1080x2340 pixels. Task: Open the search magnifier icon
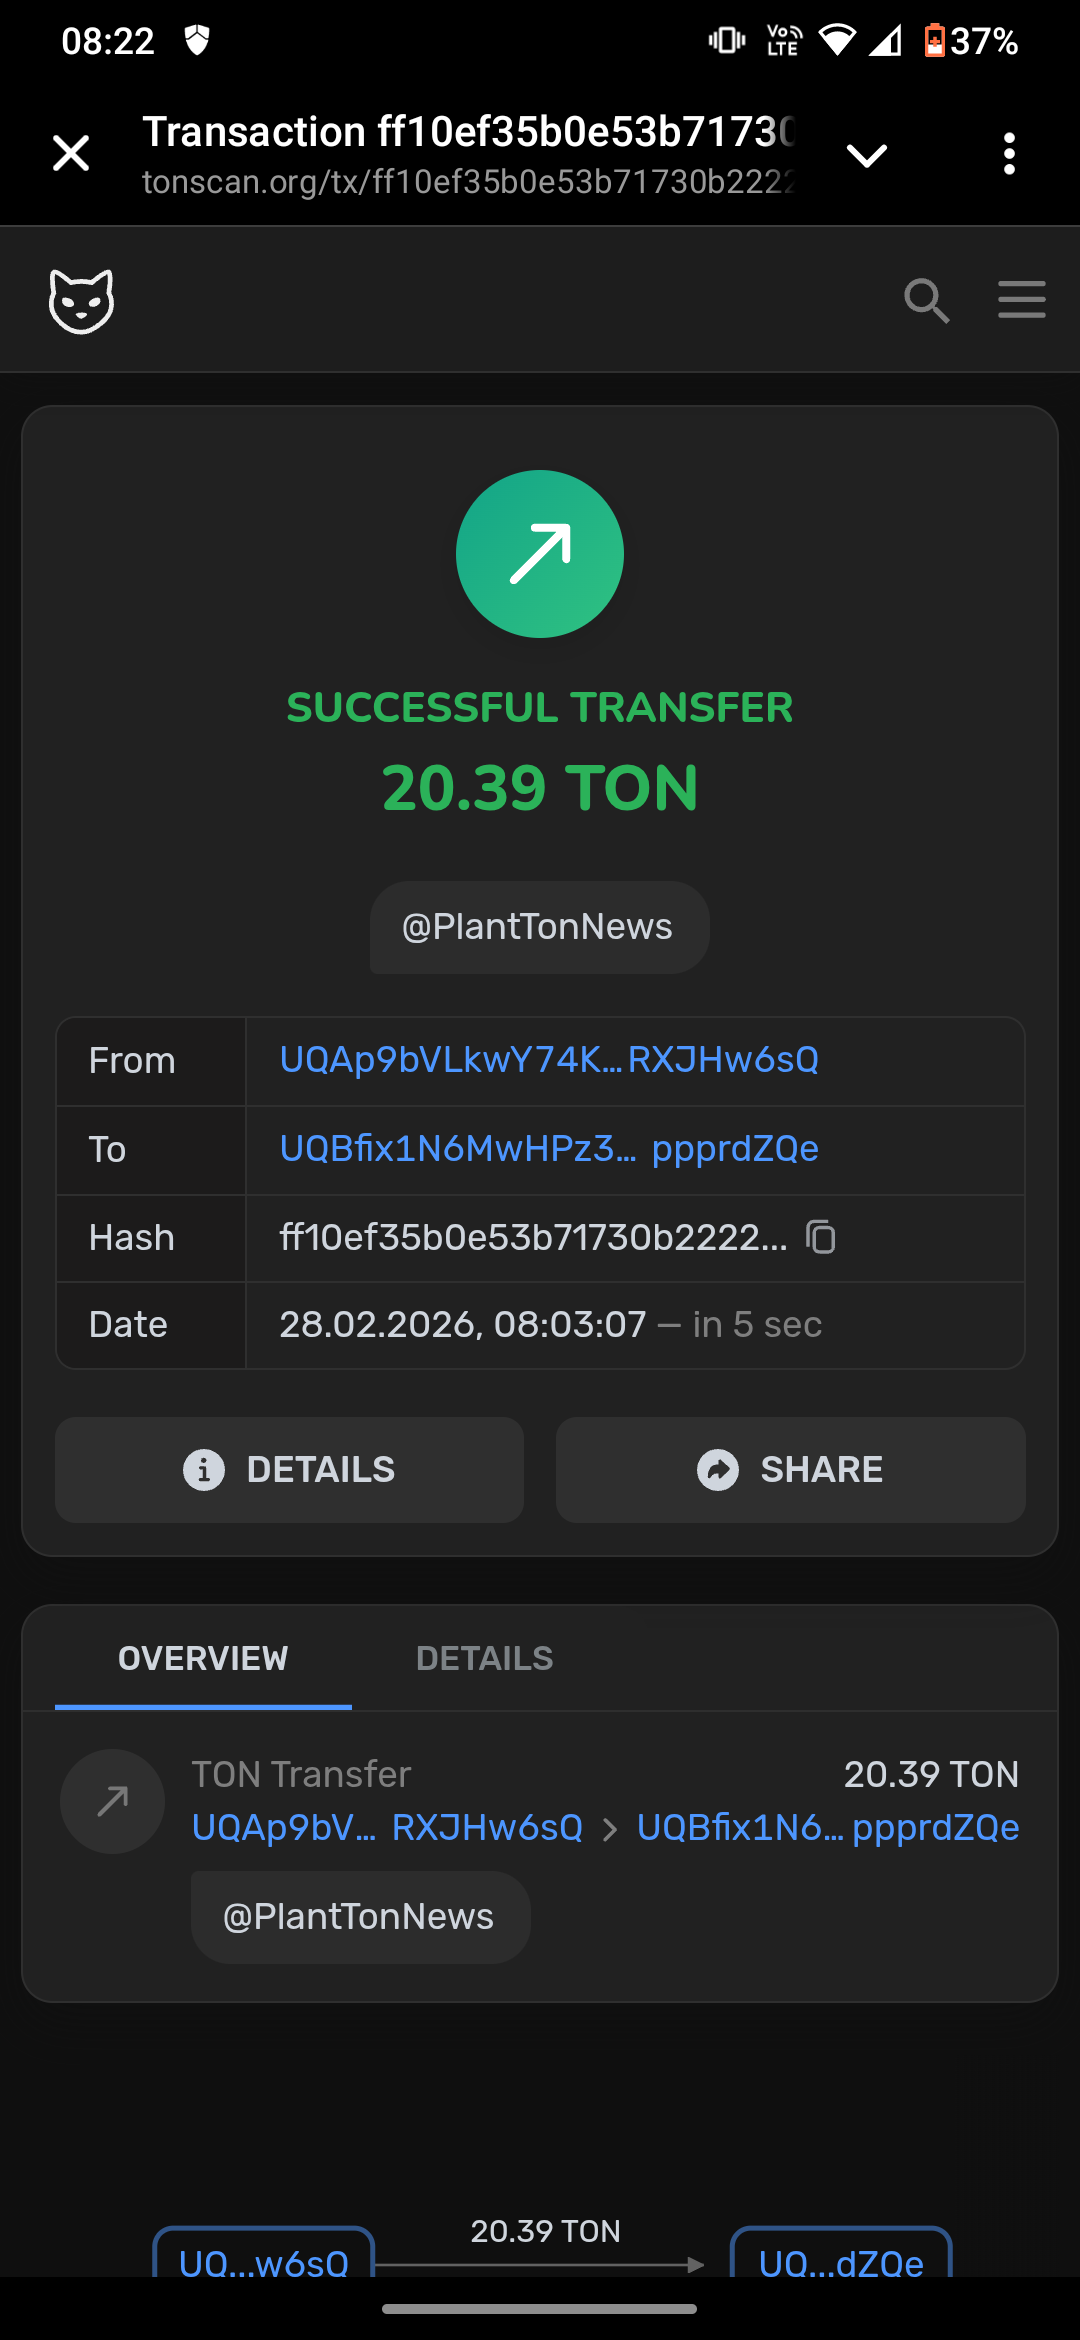tap(926, 300)
